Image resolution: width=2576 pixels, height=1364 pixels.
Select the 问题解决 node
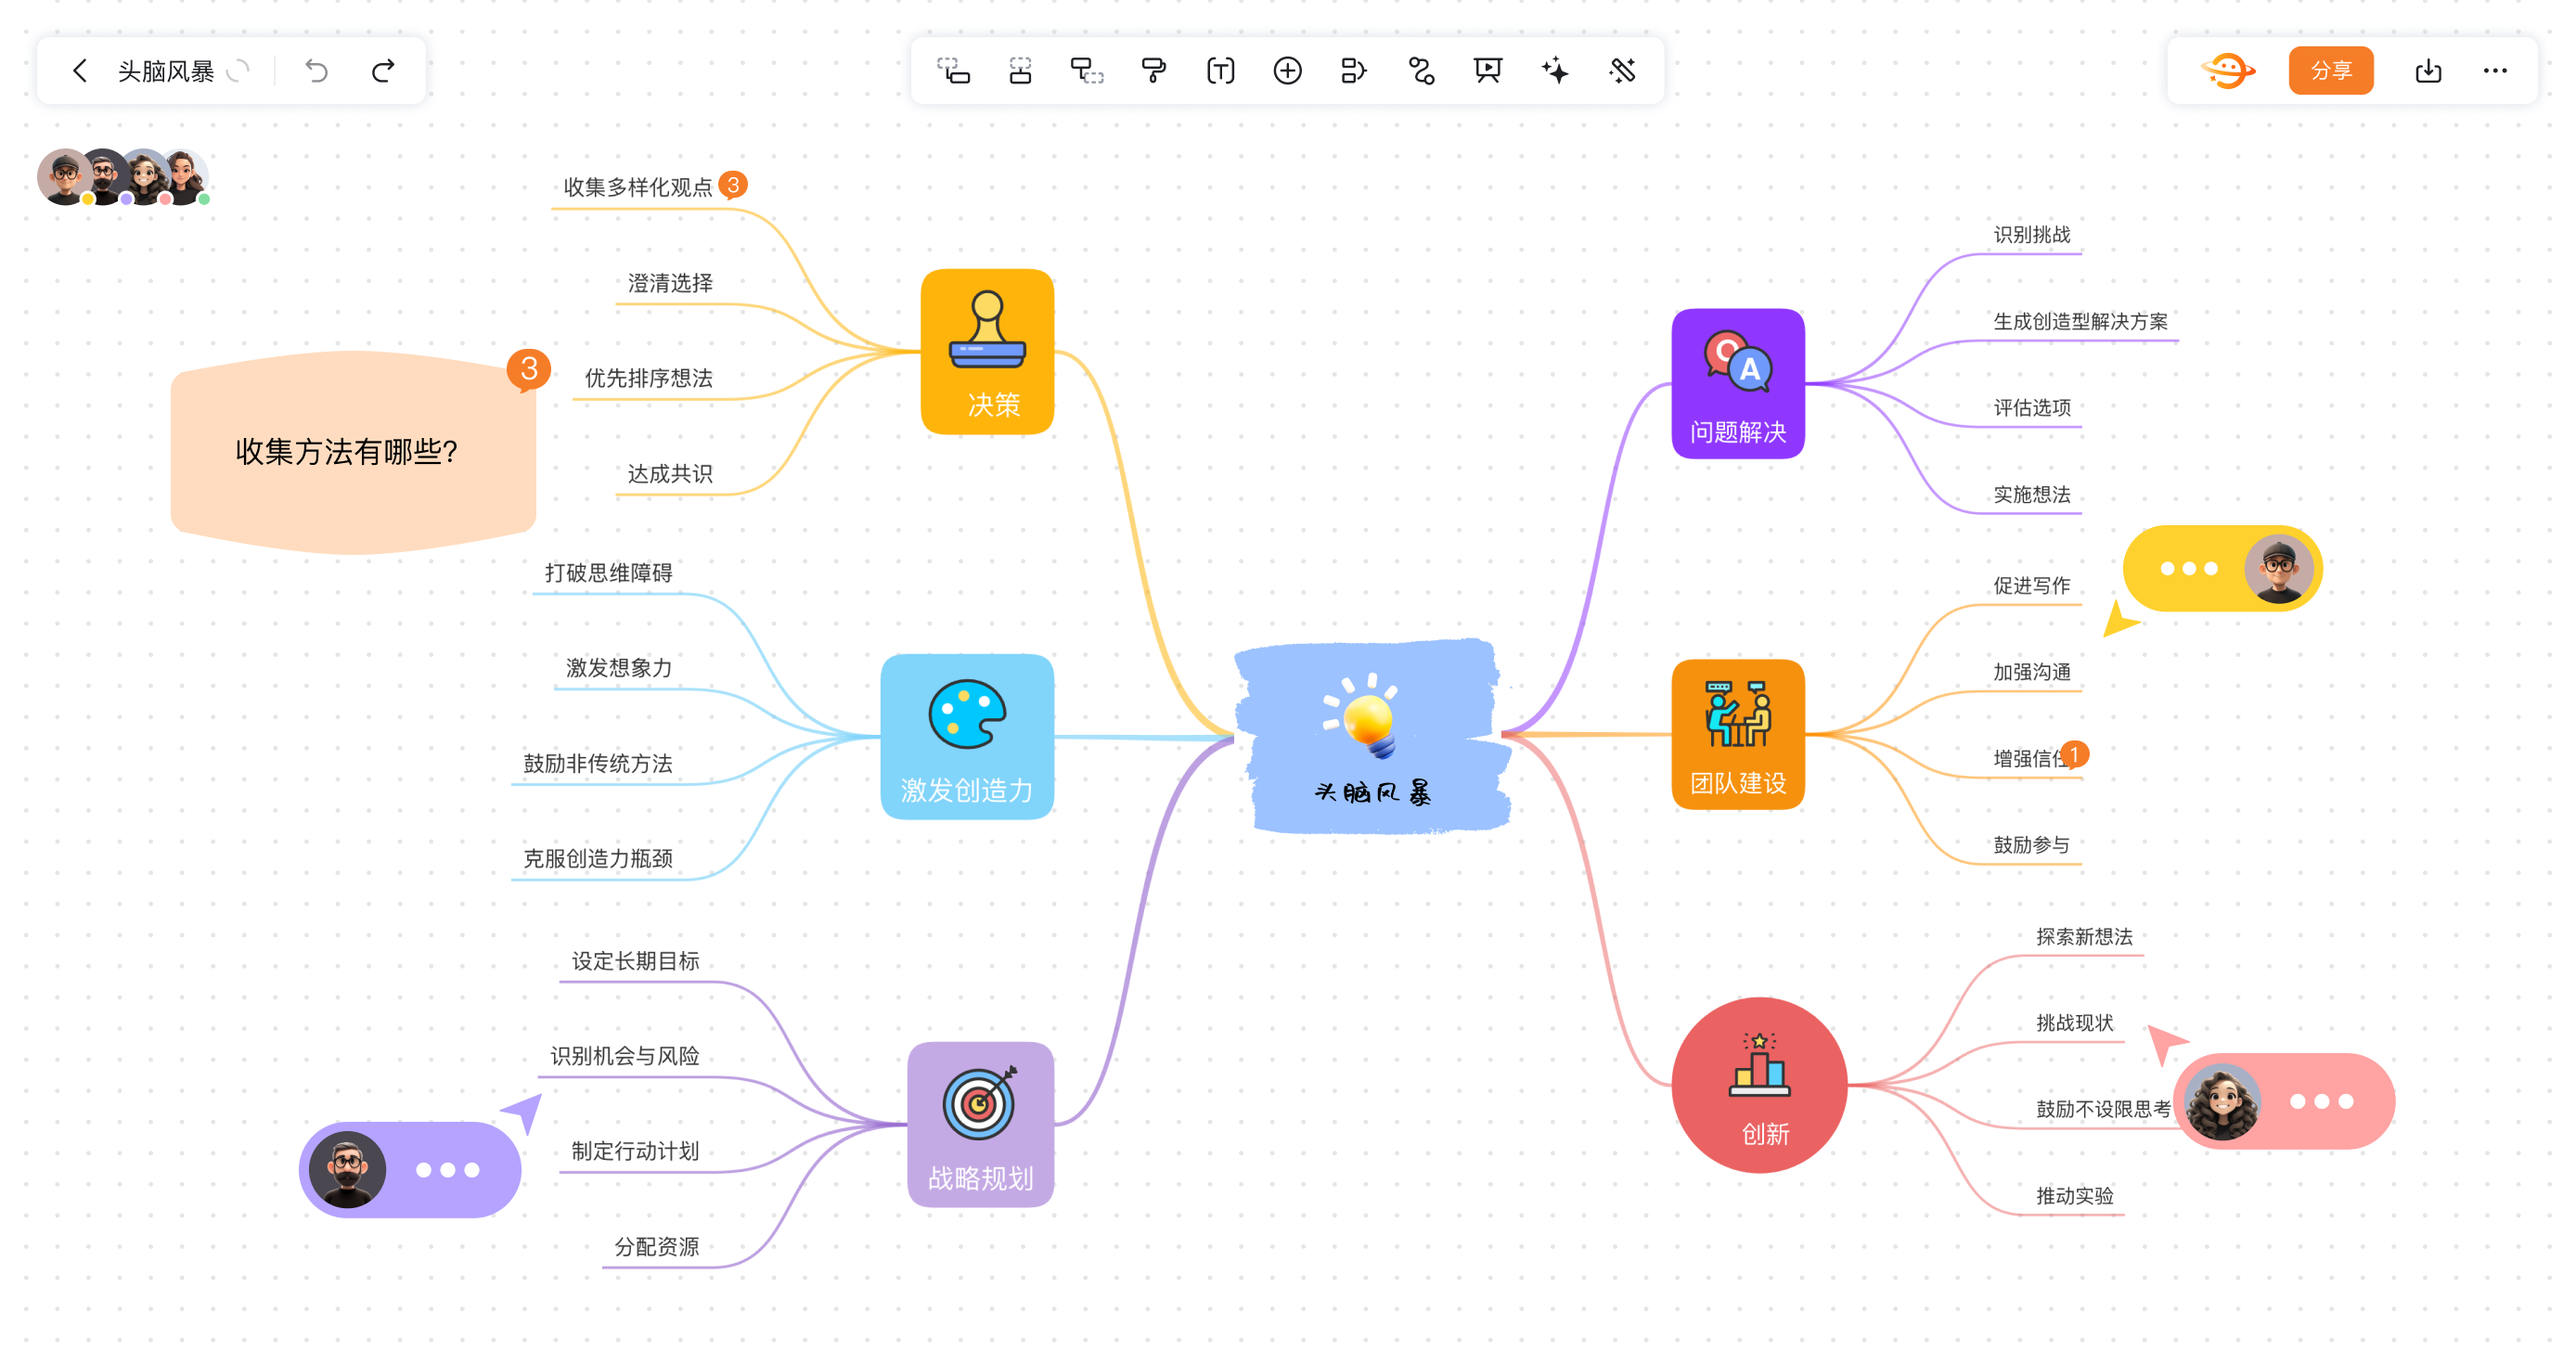1738,384
